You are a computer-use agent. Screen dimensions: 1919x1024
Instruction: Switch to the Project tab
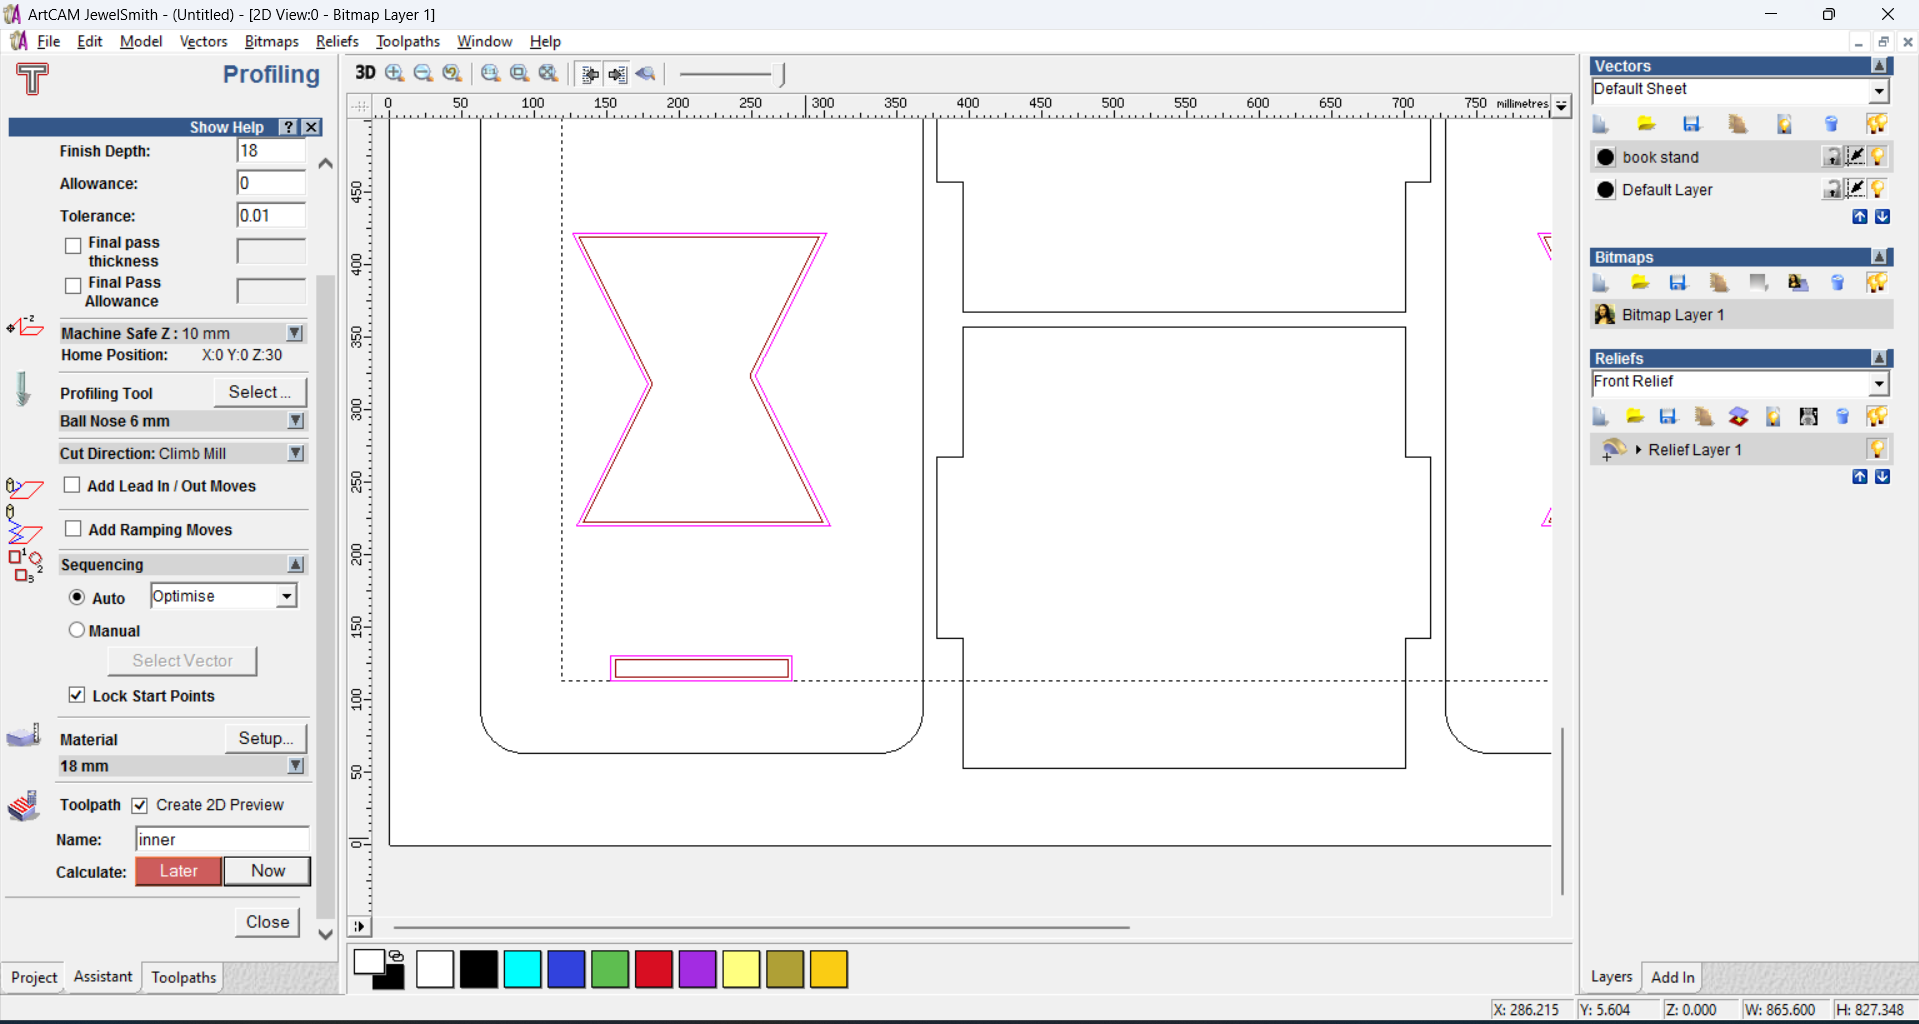34,977
